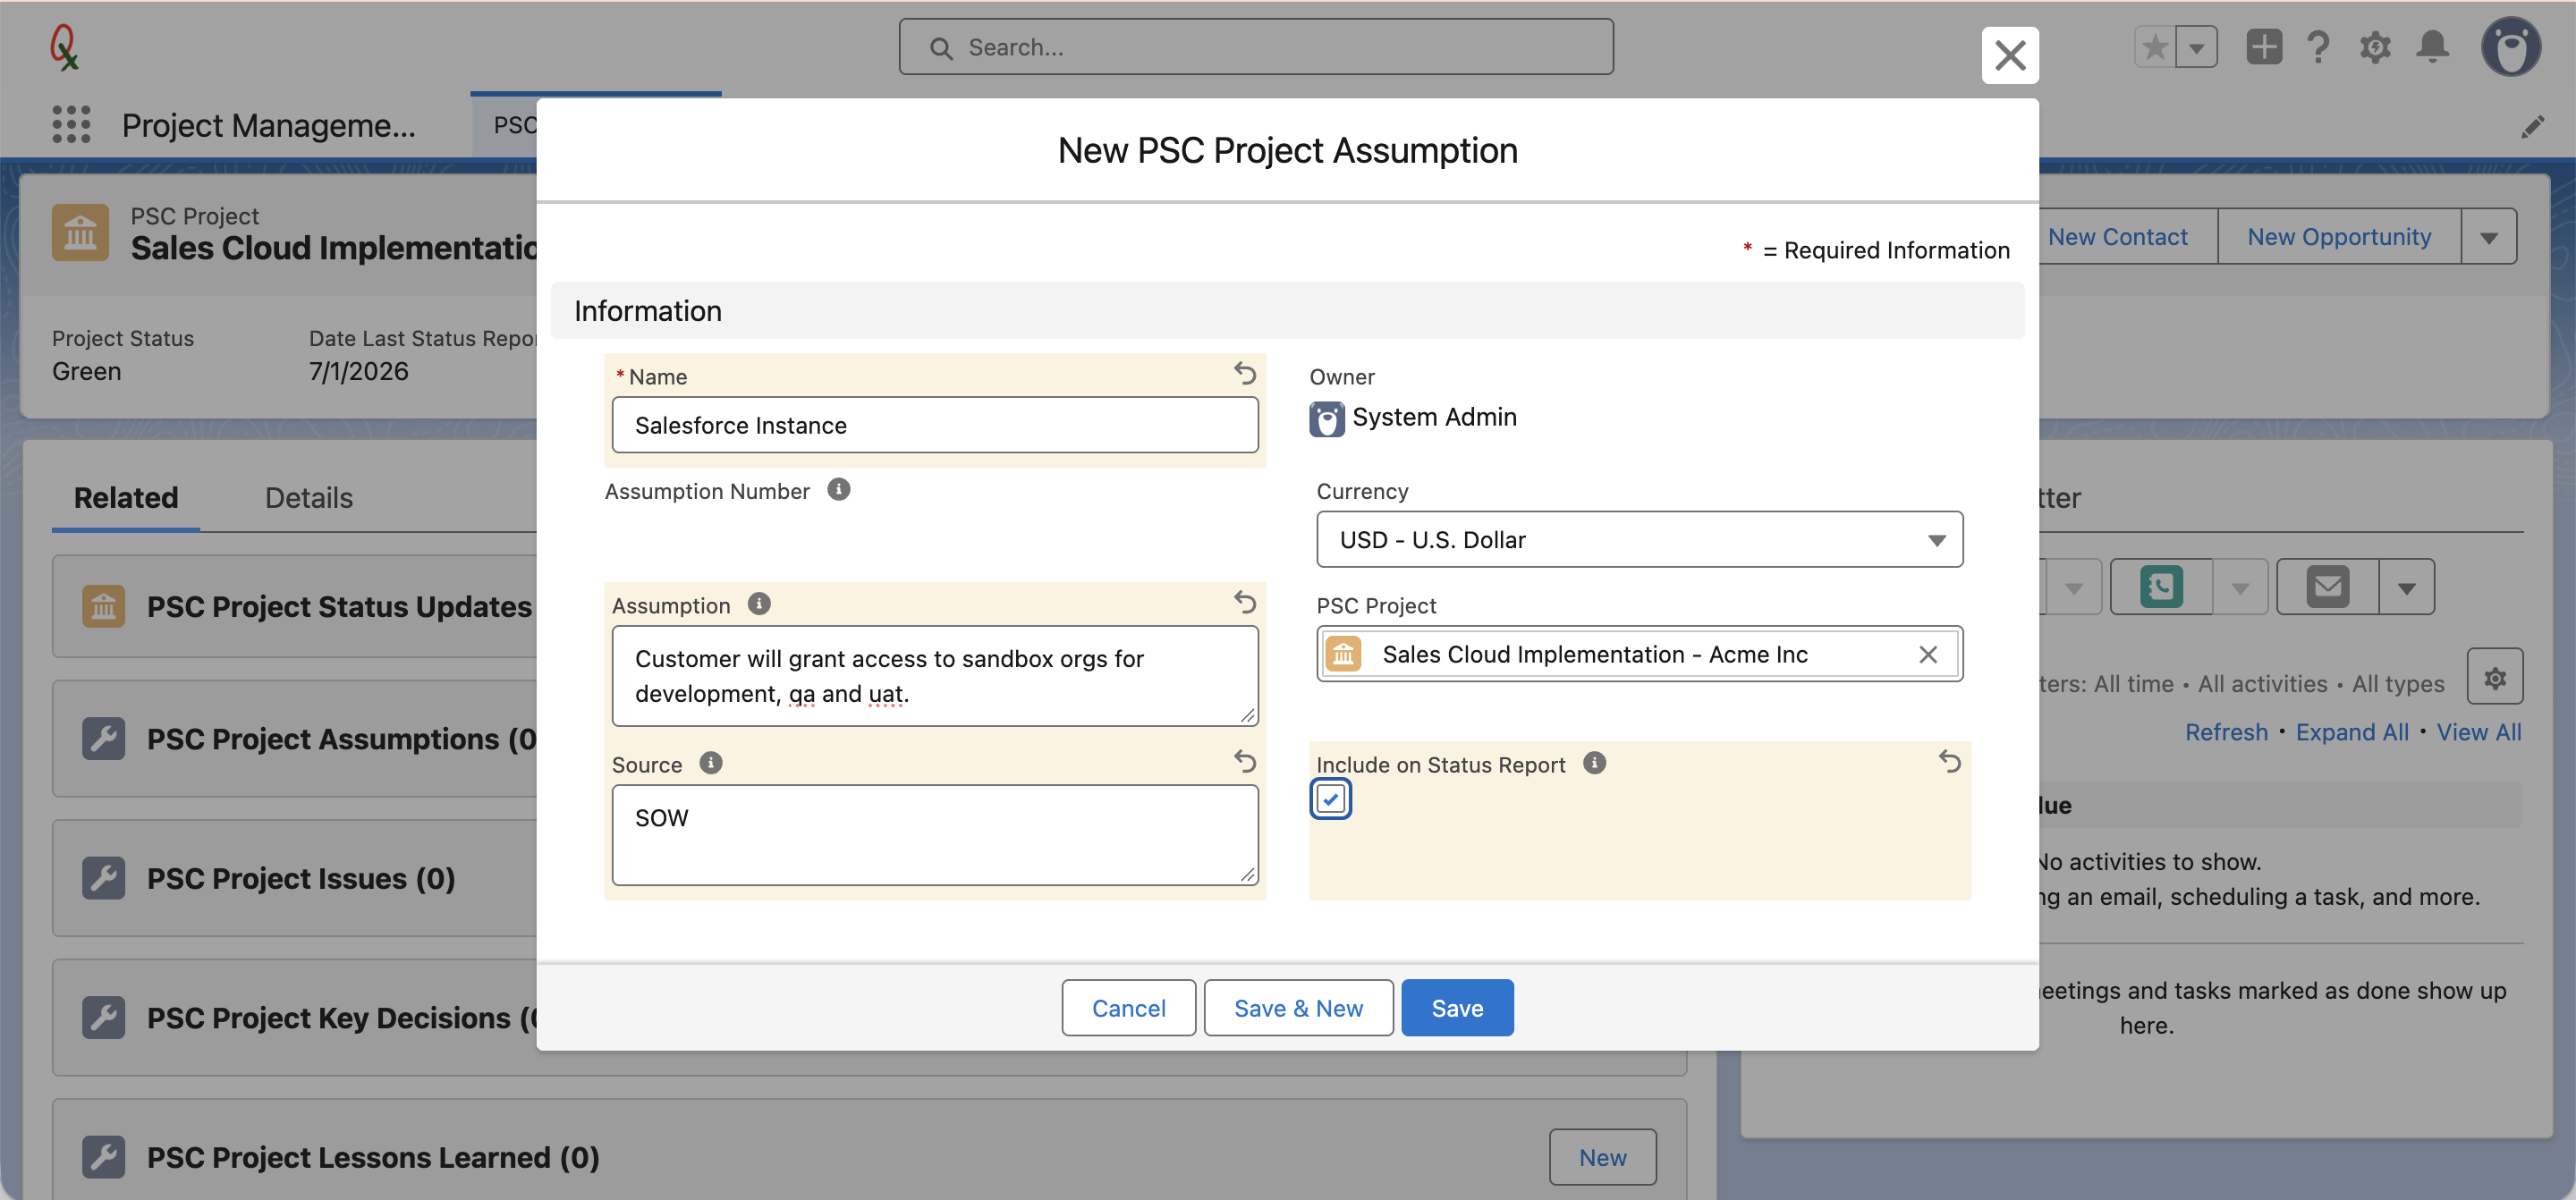Open the global actions plus icon
The image size is (2576, 1200).
tap(2264, 47)
